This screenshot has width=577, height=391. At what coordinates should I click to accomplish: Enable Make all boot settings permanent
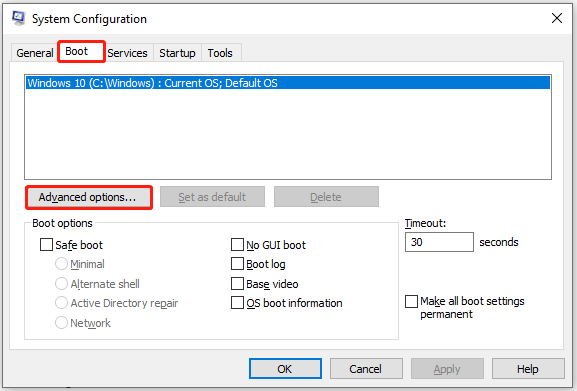[411, 301]
